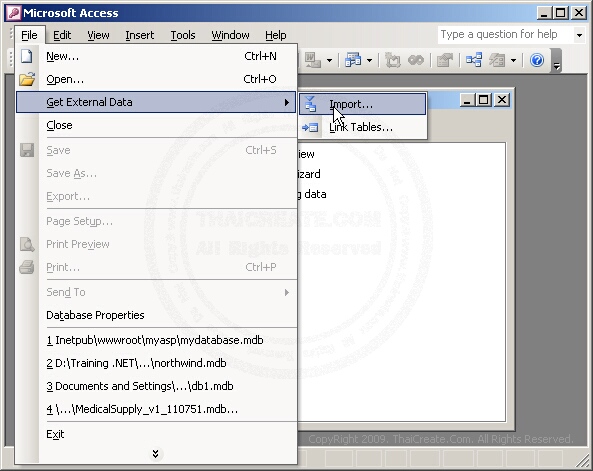
Task: Click the Import icon in the submenu
Action: [x=310, y=104]
